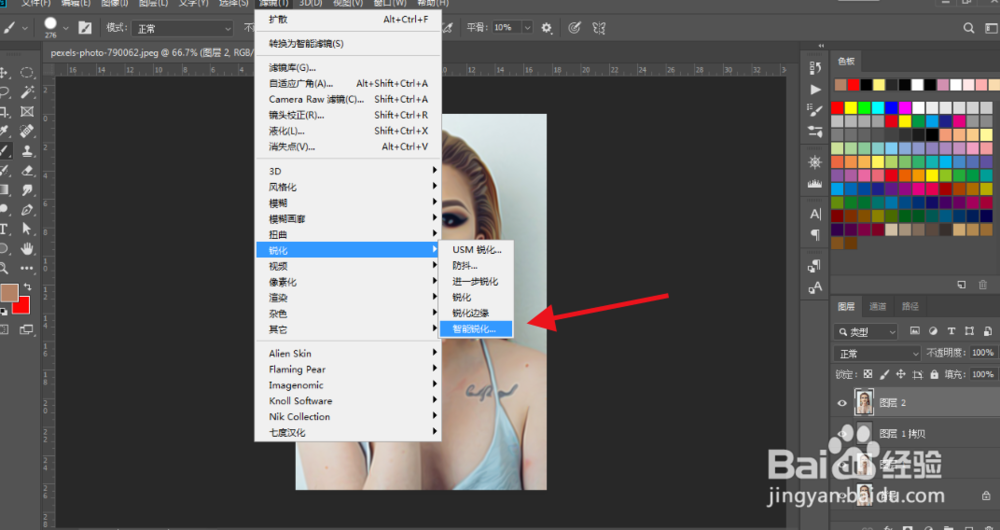Choose 防抖 from sharpen submenu
The image size is (1000, 530).
[476, 265]
